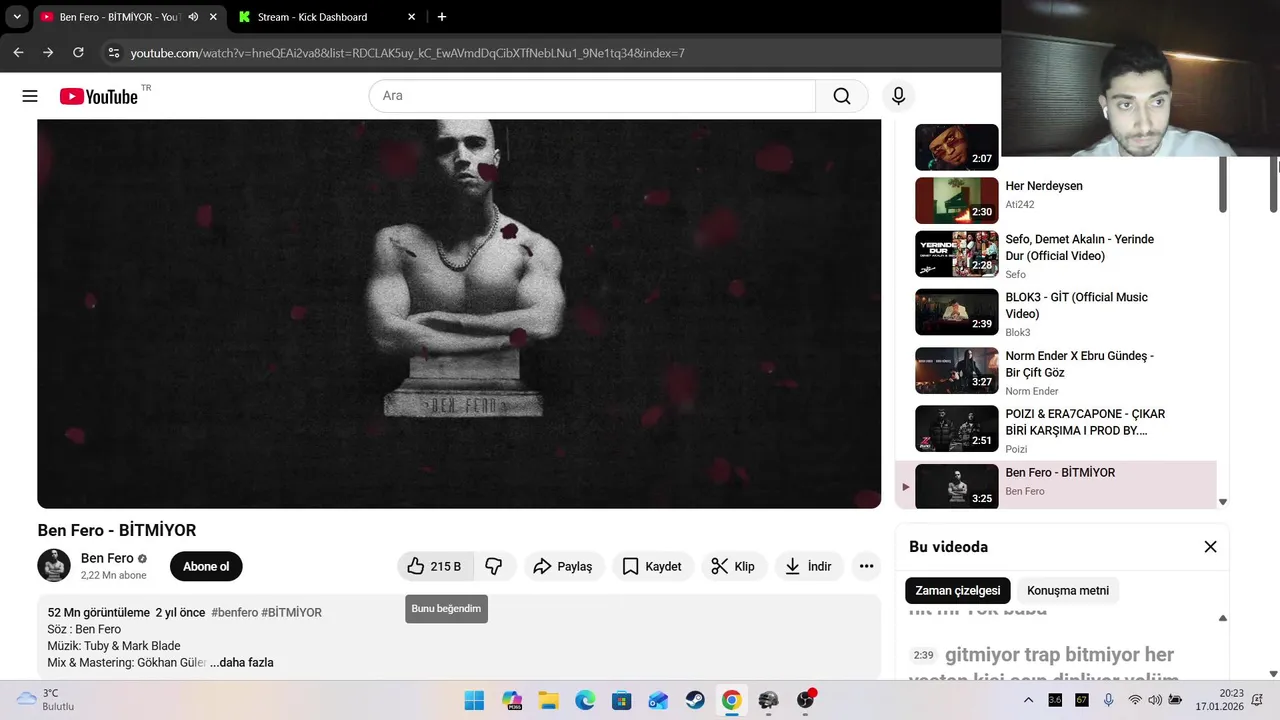Viewport: 1280px width, 720px height.
Task: Play BLOK3 - GİT playlist thumbnail
Action: (957, 312)
